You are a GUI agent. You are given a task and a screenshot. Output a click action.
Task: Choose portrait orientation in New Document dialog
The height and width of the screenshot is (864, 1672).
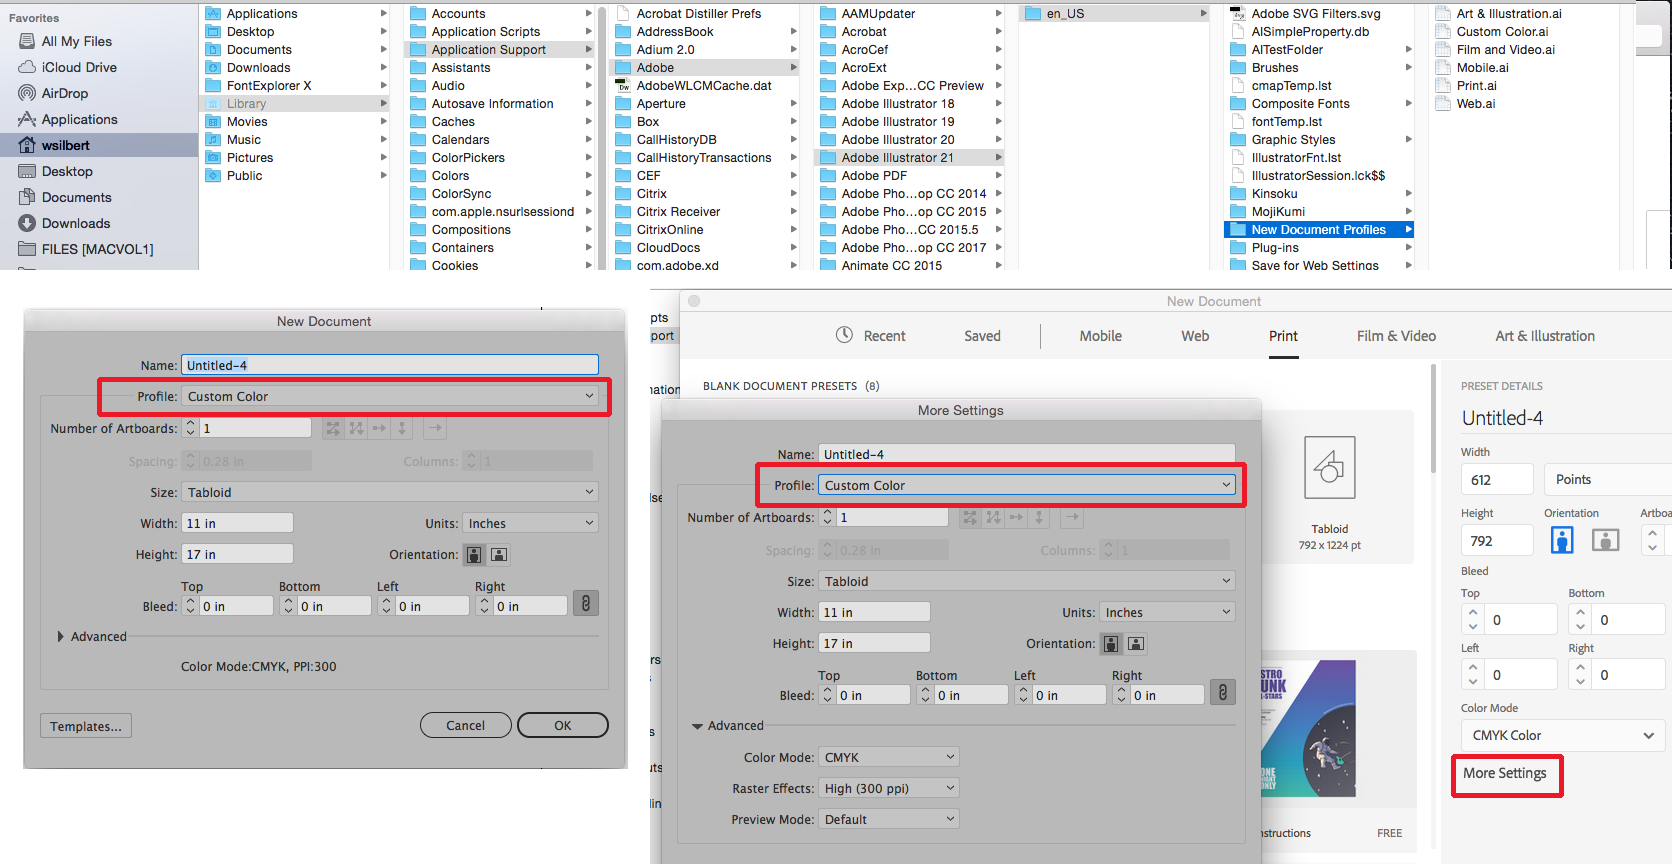point(475,554)
